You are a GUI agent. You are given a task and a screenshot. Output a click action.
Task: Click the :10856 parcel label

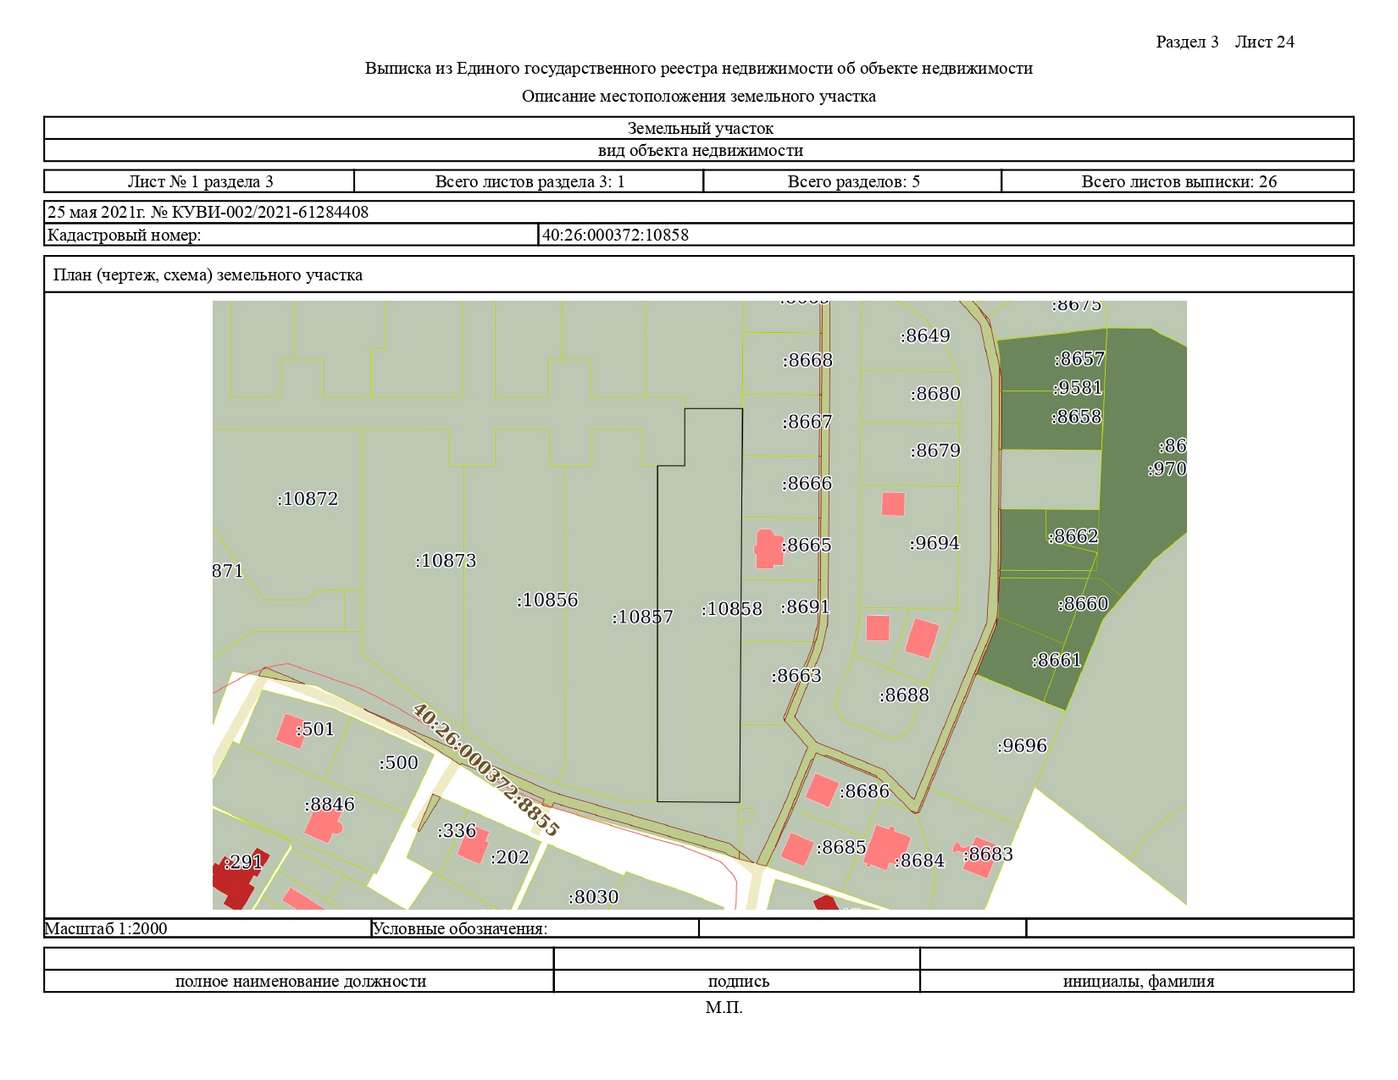pos(547,600)
